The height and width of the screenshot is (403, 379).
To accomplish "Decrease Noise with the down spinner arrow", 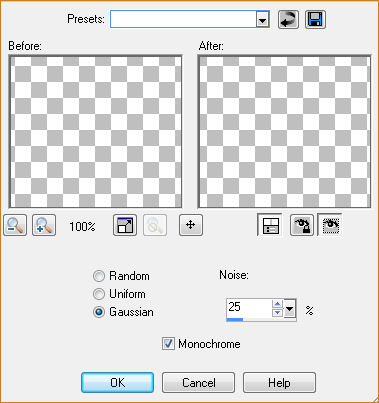I will pyautogui.click(x=277, y=313).
